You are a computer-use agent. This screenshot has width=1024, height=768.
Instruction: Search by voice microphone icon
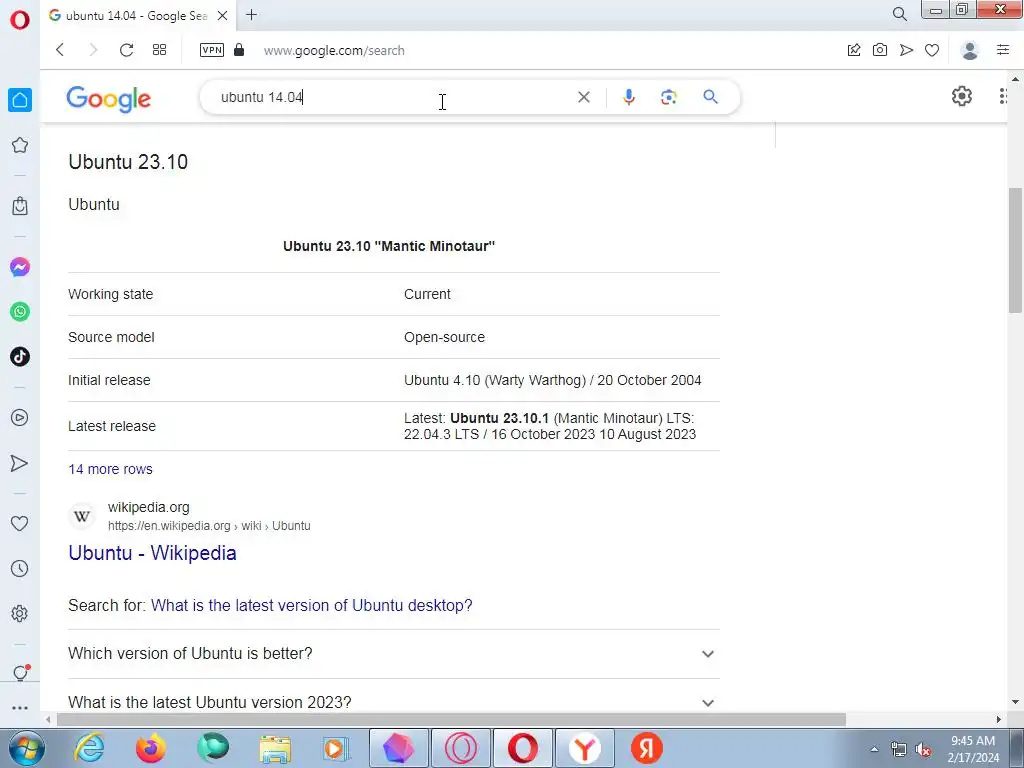tap(628, 97)
